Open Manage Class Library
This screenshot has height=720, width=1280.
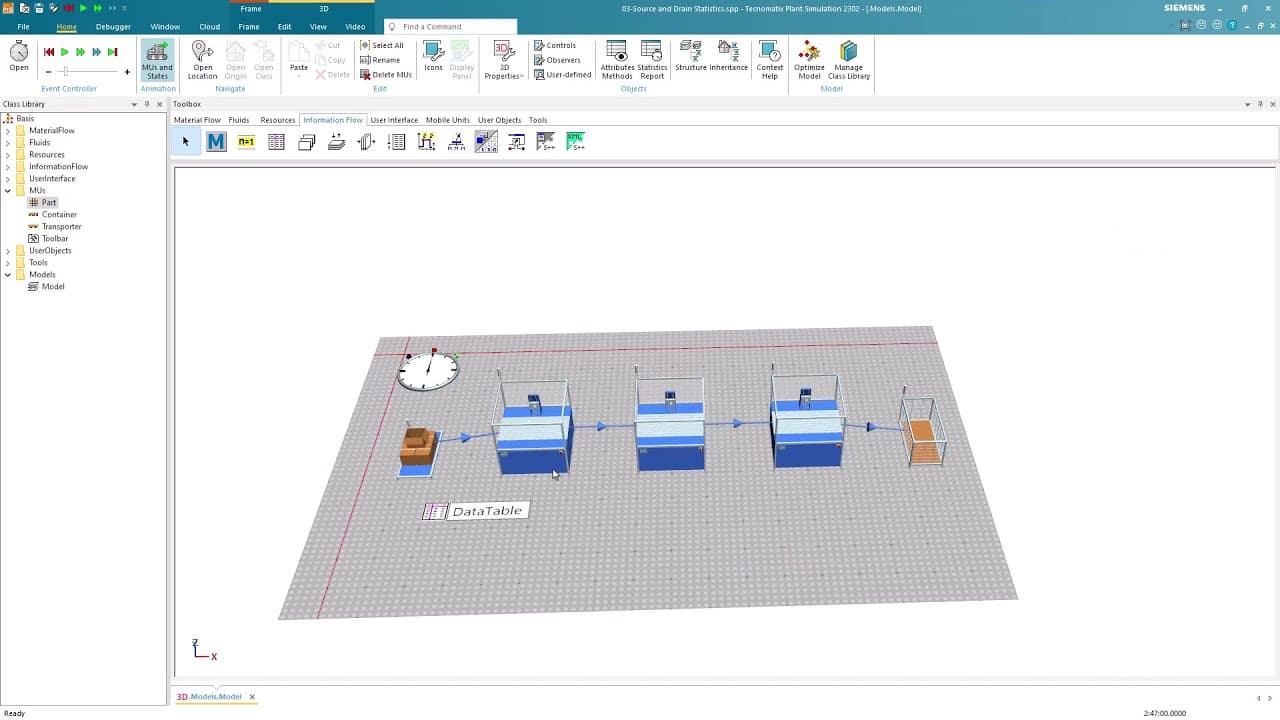coord(849,61)
